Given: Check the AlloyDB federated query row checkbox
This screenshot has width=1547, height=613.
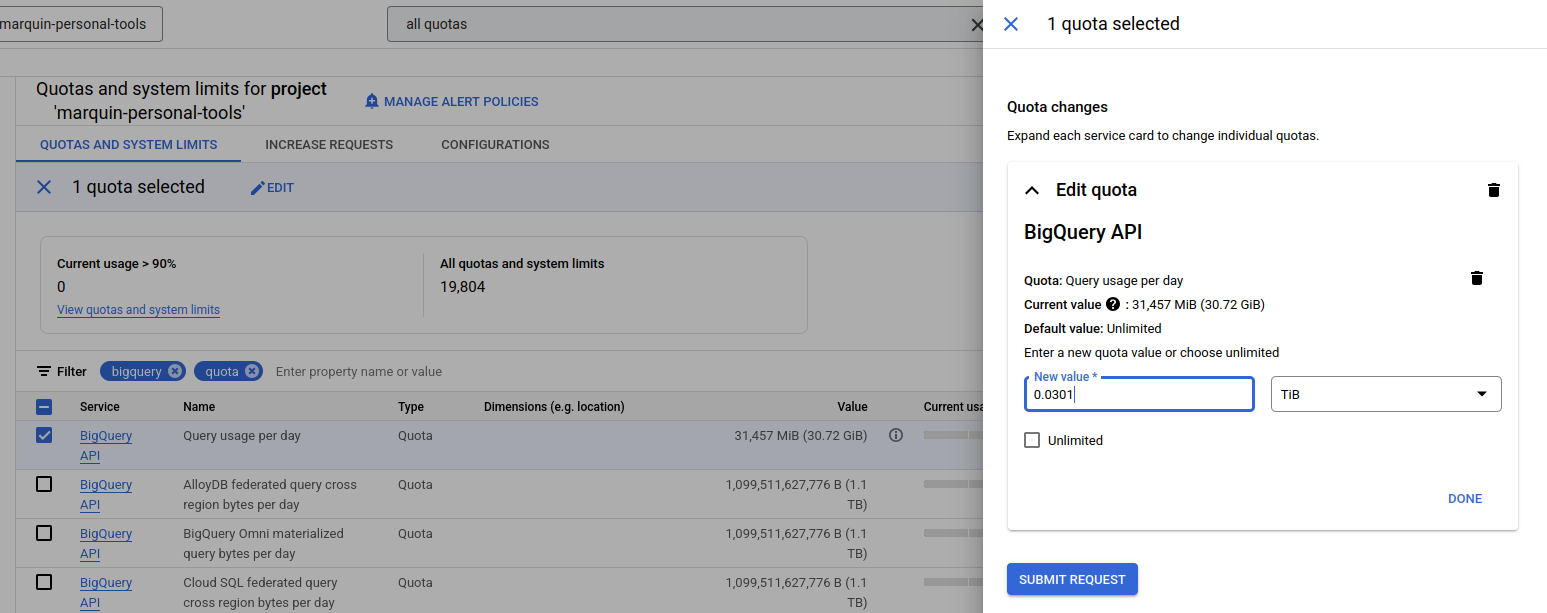Looking at the screenshot, I should coord(44,484).
